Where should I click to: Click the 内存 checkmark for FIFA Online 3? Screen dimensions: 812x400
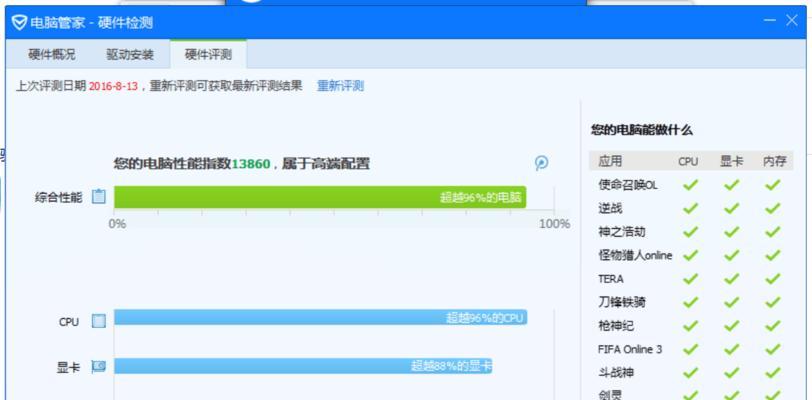pyautogui.click(x=773, y=349)
